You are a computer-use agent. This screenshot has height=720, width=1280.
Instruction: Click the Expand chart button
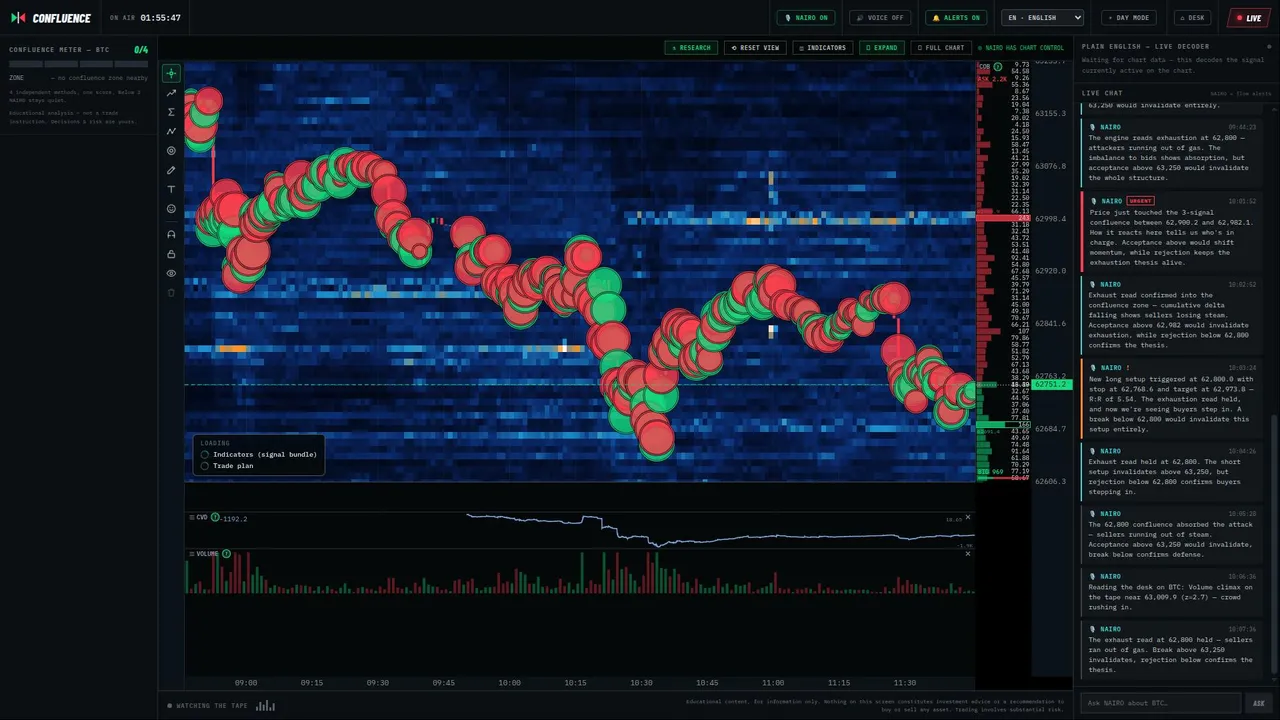pos(882,47)
